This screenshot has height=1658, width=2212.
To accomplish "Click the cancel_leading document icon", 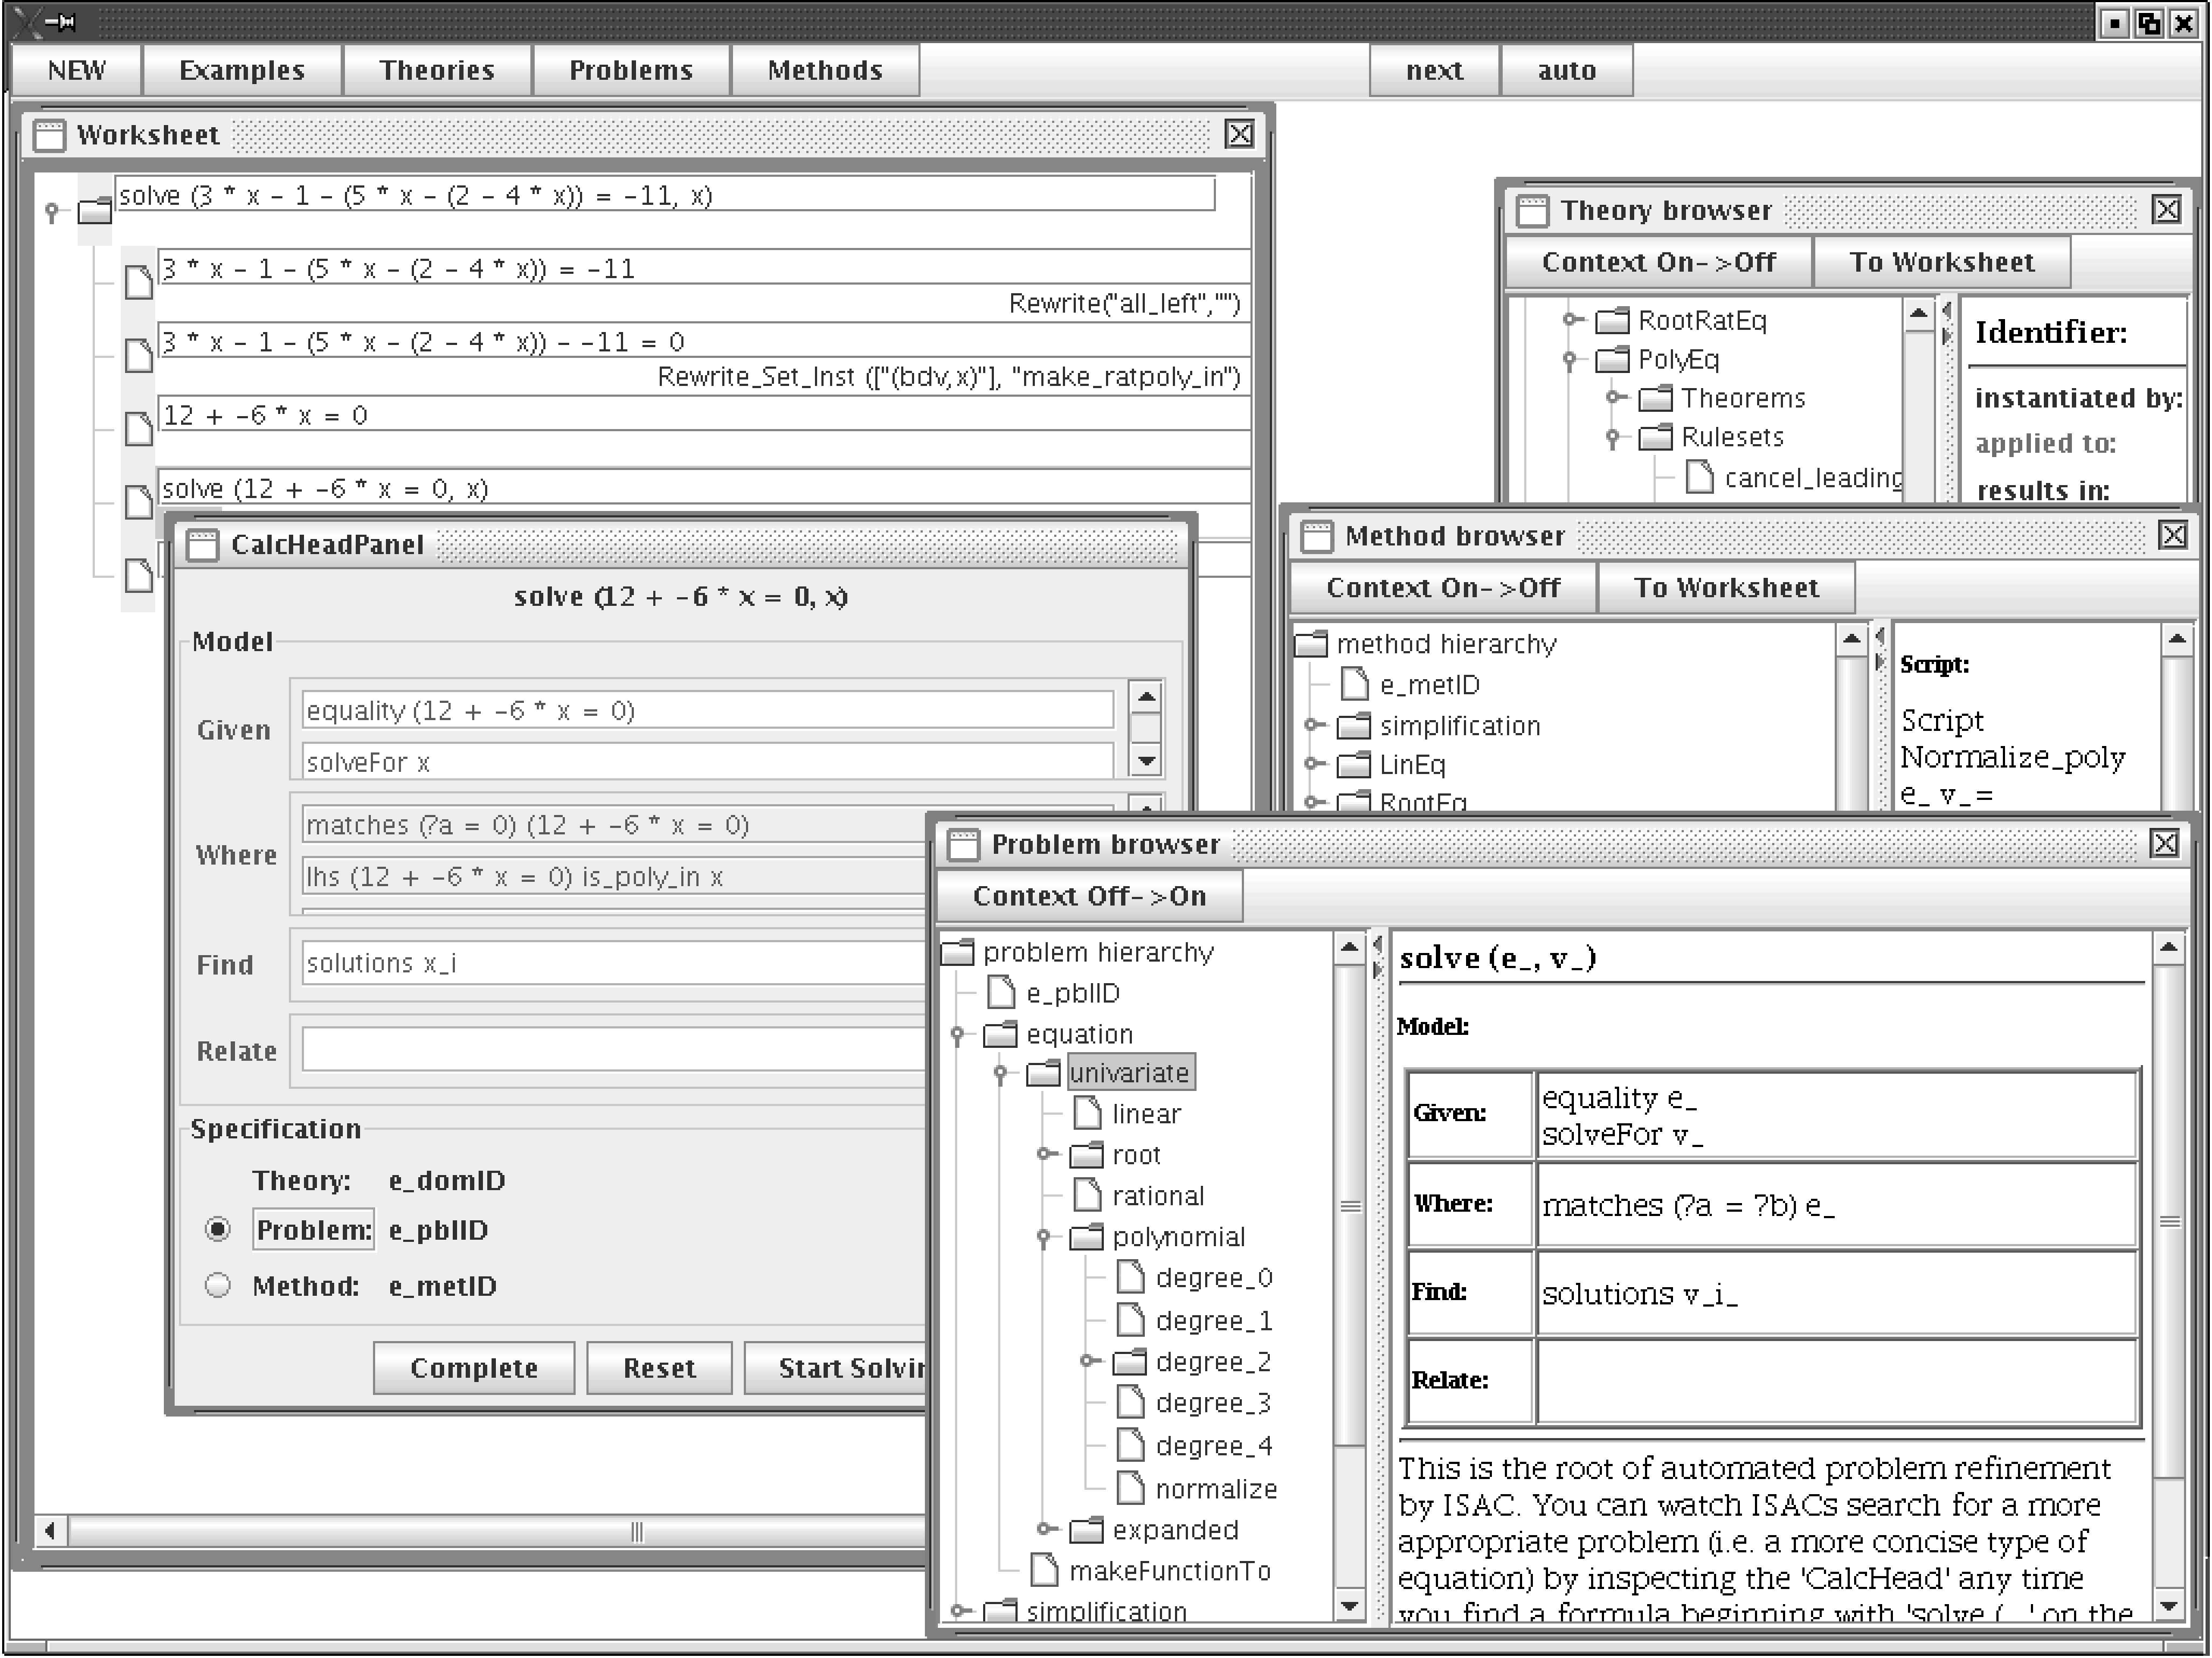I will click(1699, 478).
